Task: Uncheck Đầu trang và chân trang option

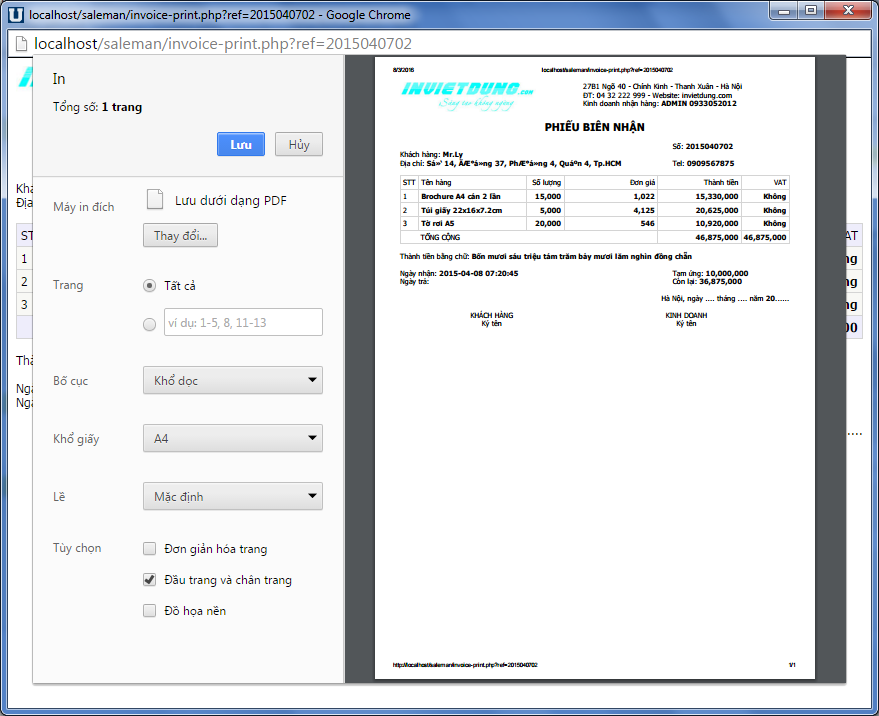Action: [150, 580]
